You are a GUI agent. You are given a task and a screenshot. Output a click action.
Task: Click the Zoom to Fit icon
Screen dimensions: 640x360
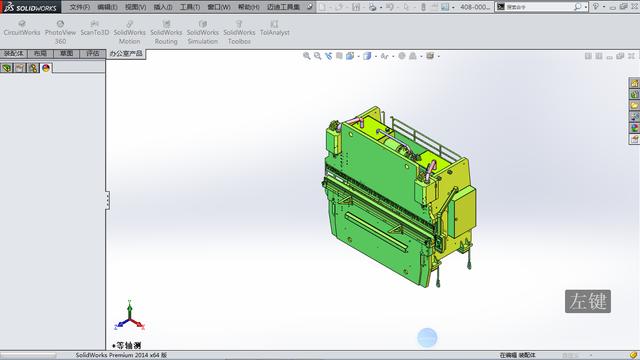307,56
